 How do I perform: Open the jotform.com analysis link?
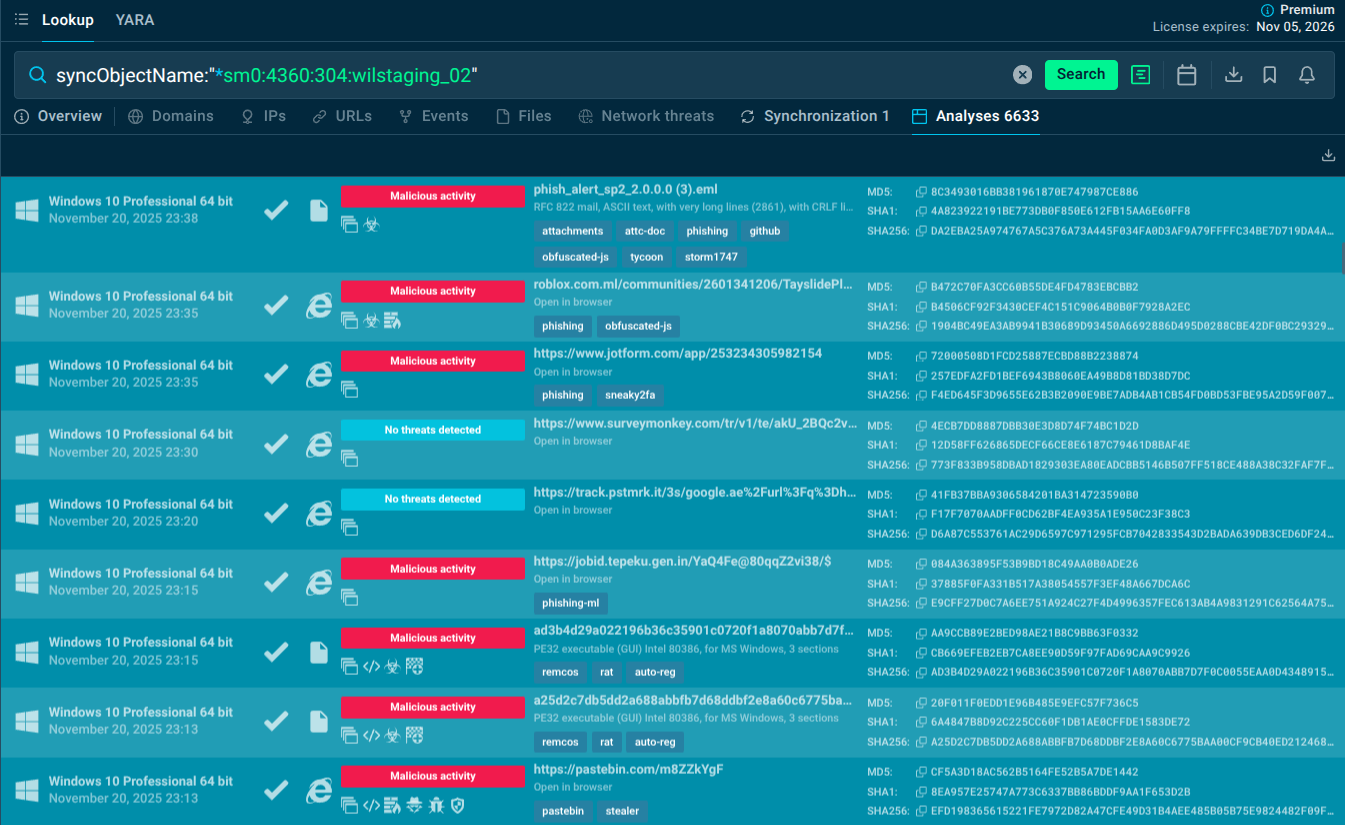[677, 354]
